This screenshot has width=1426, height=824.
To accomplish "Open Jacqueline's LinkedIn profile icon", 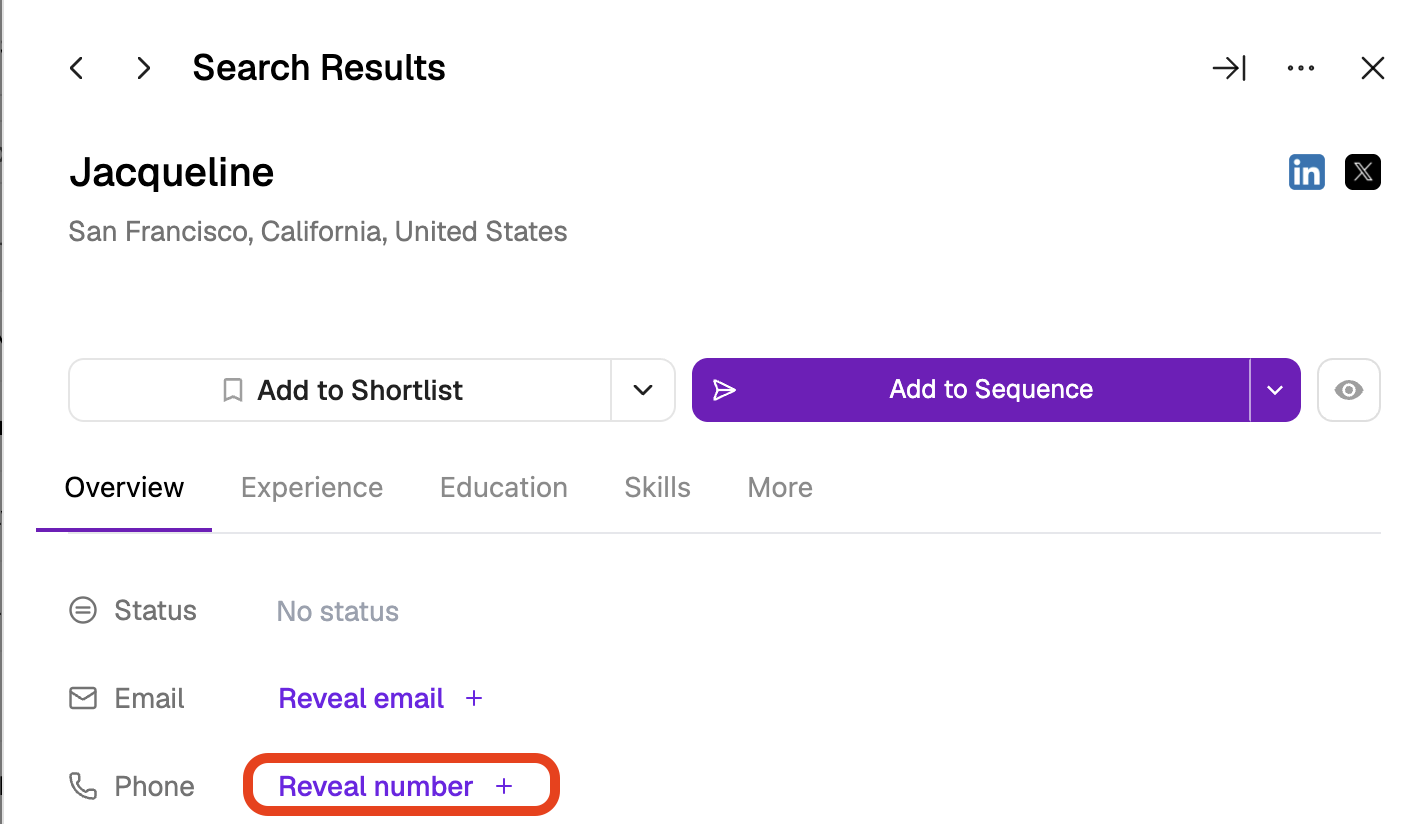I will [1306, 172].
